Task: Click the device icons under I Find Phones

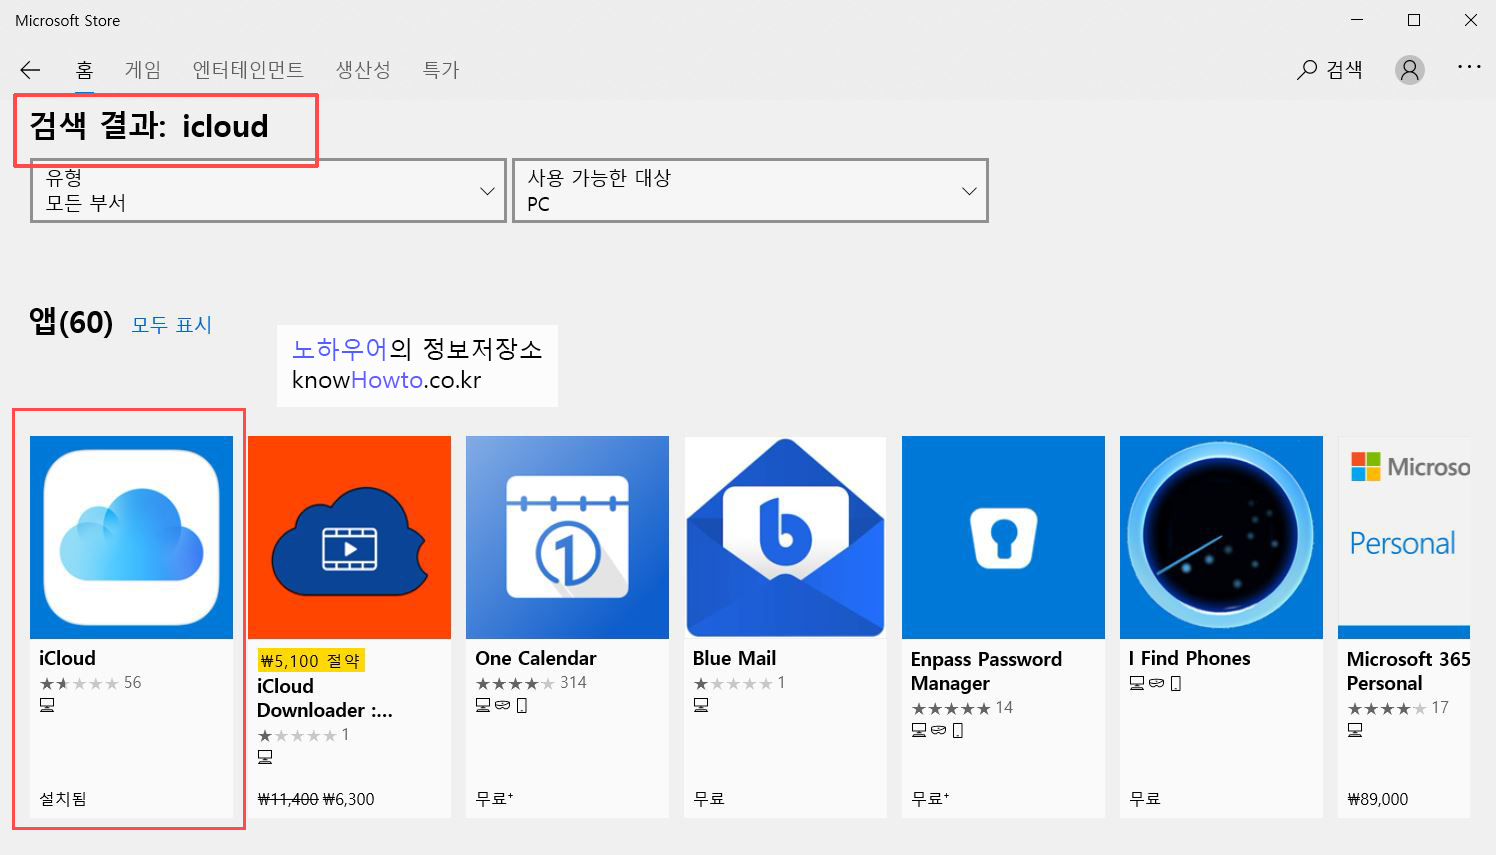Action: [x=1155, y=683]
